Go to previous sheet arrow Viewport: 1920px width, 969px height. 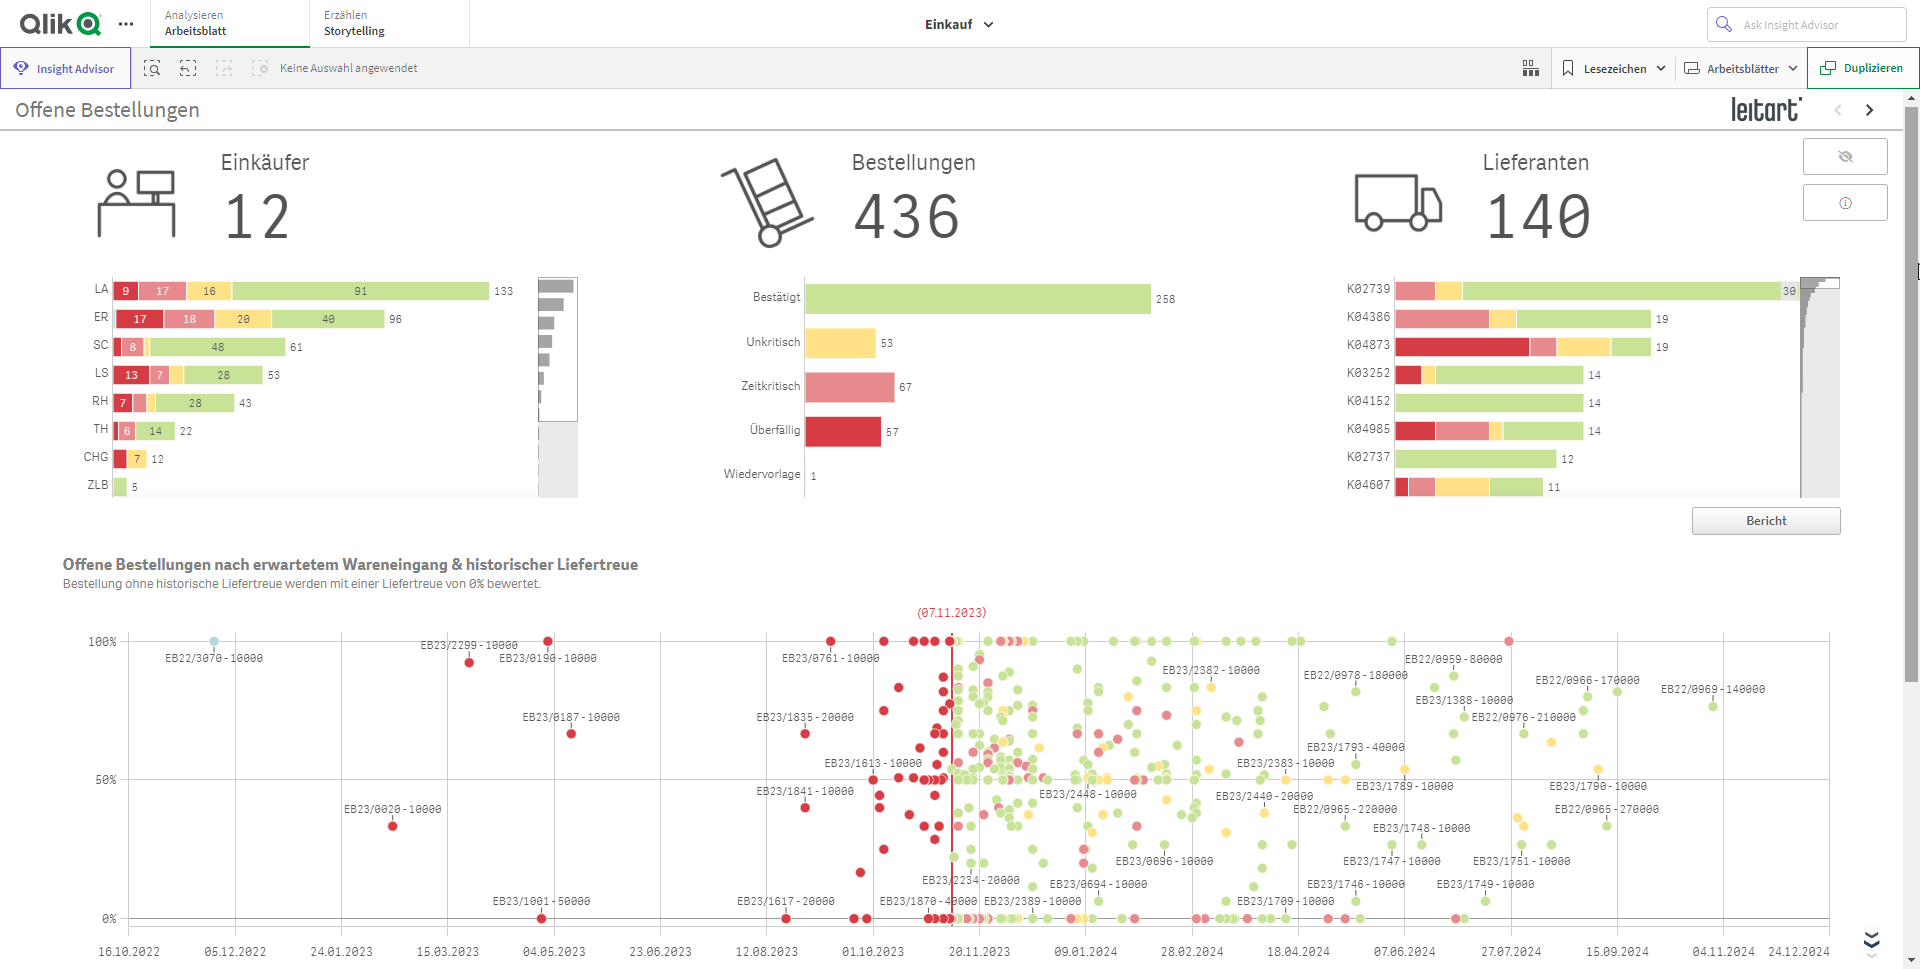1838,110
